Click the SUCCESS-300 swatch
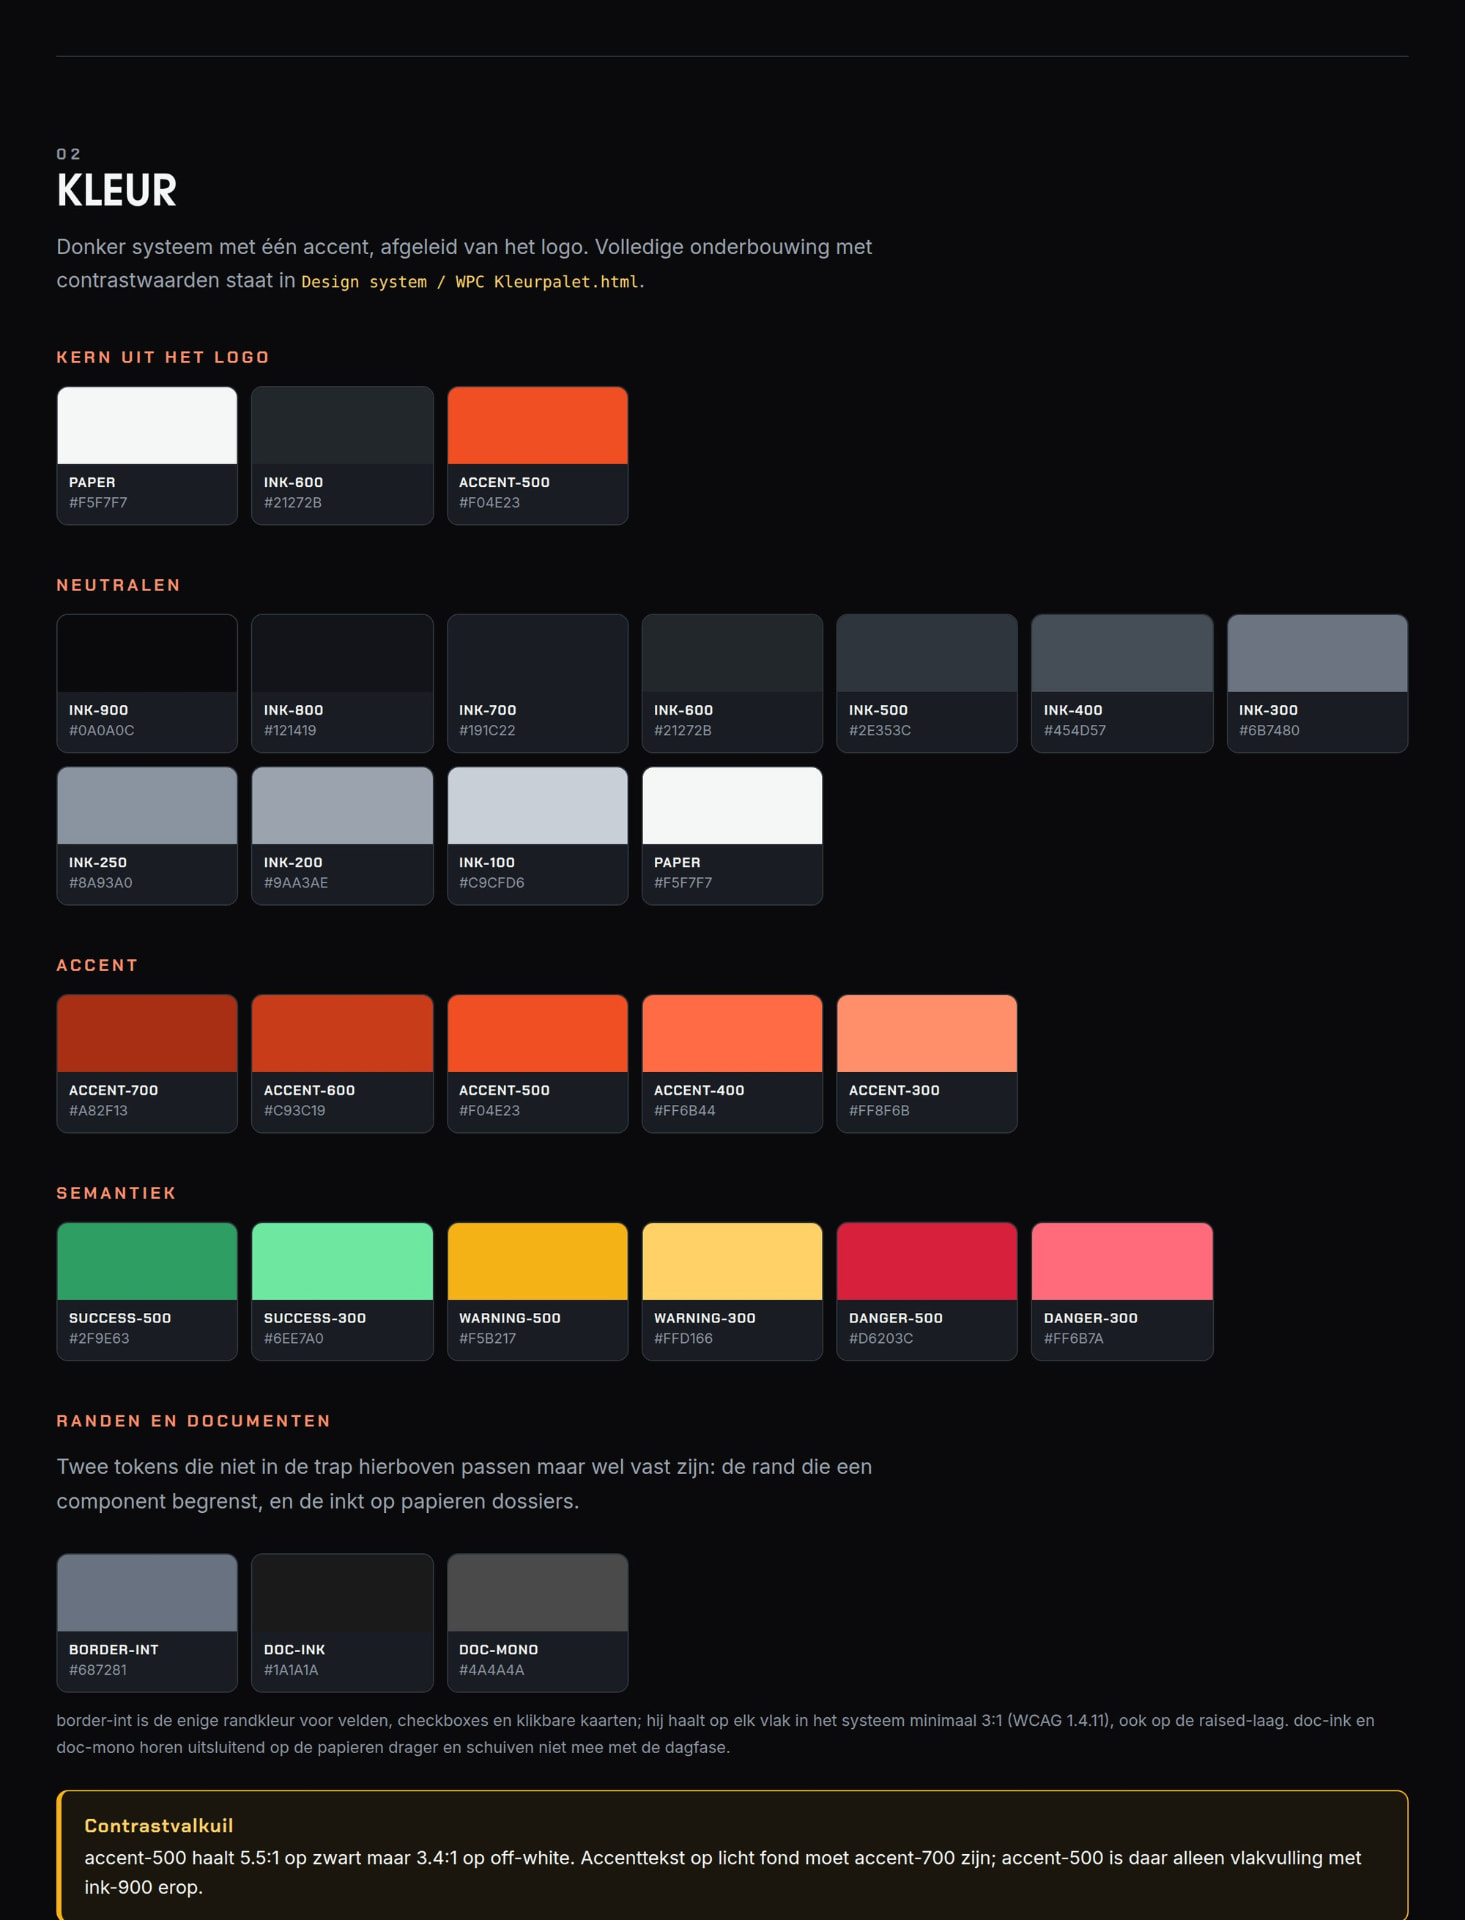The width and height of the screenshot is (1465, 1920). click(x=342, y=1292)
